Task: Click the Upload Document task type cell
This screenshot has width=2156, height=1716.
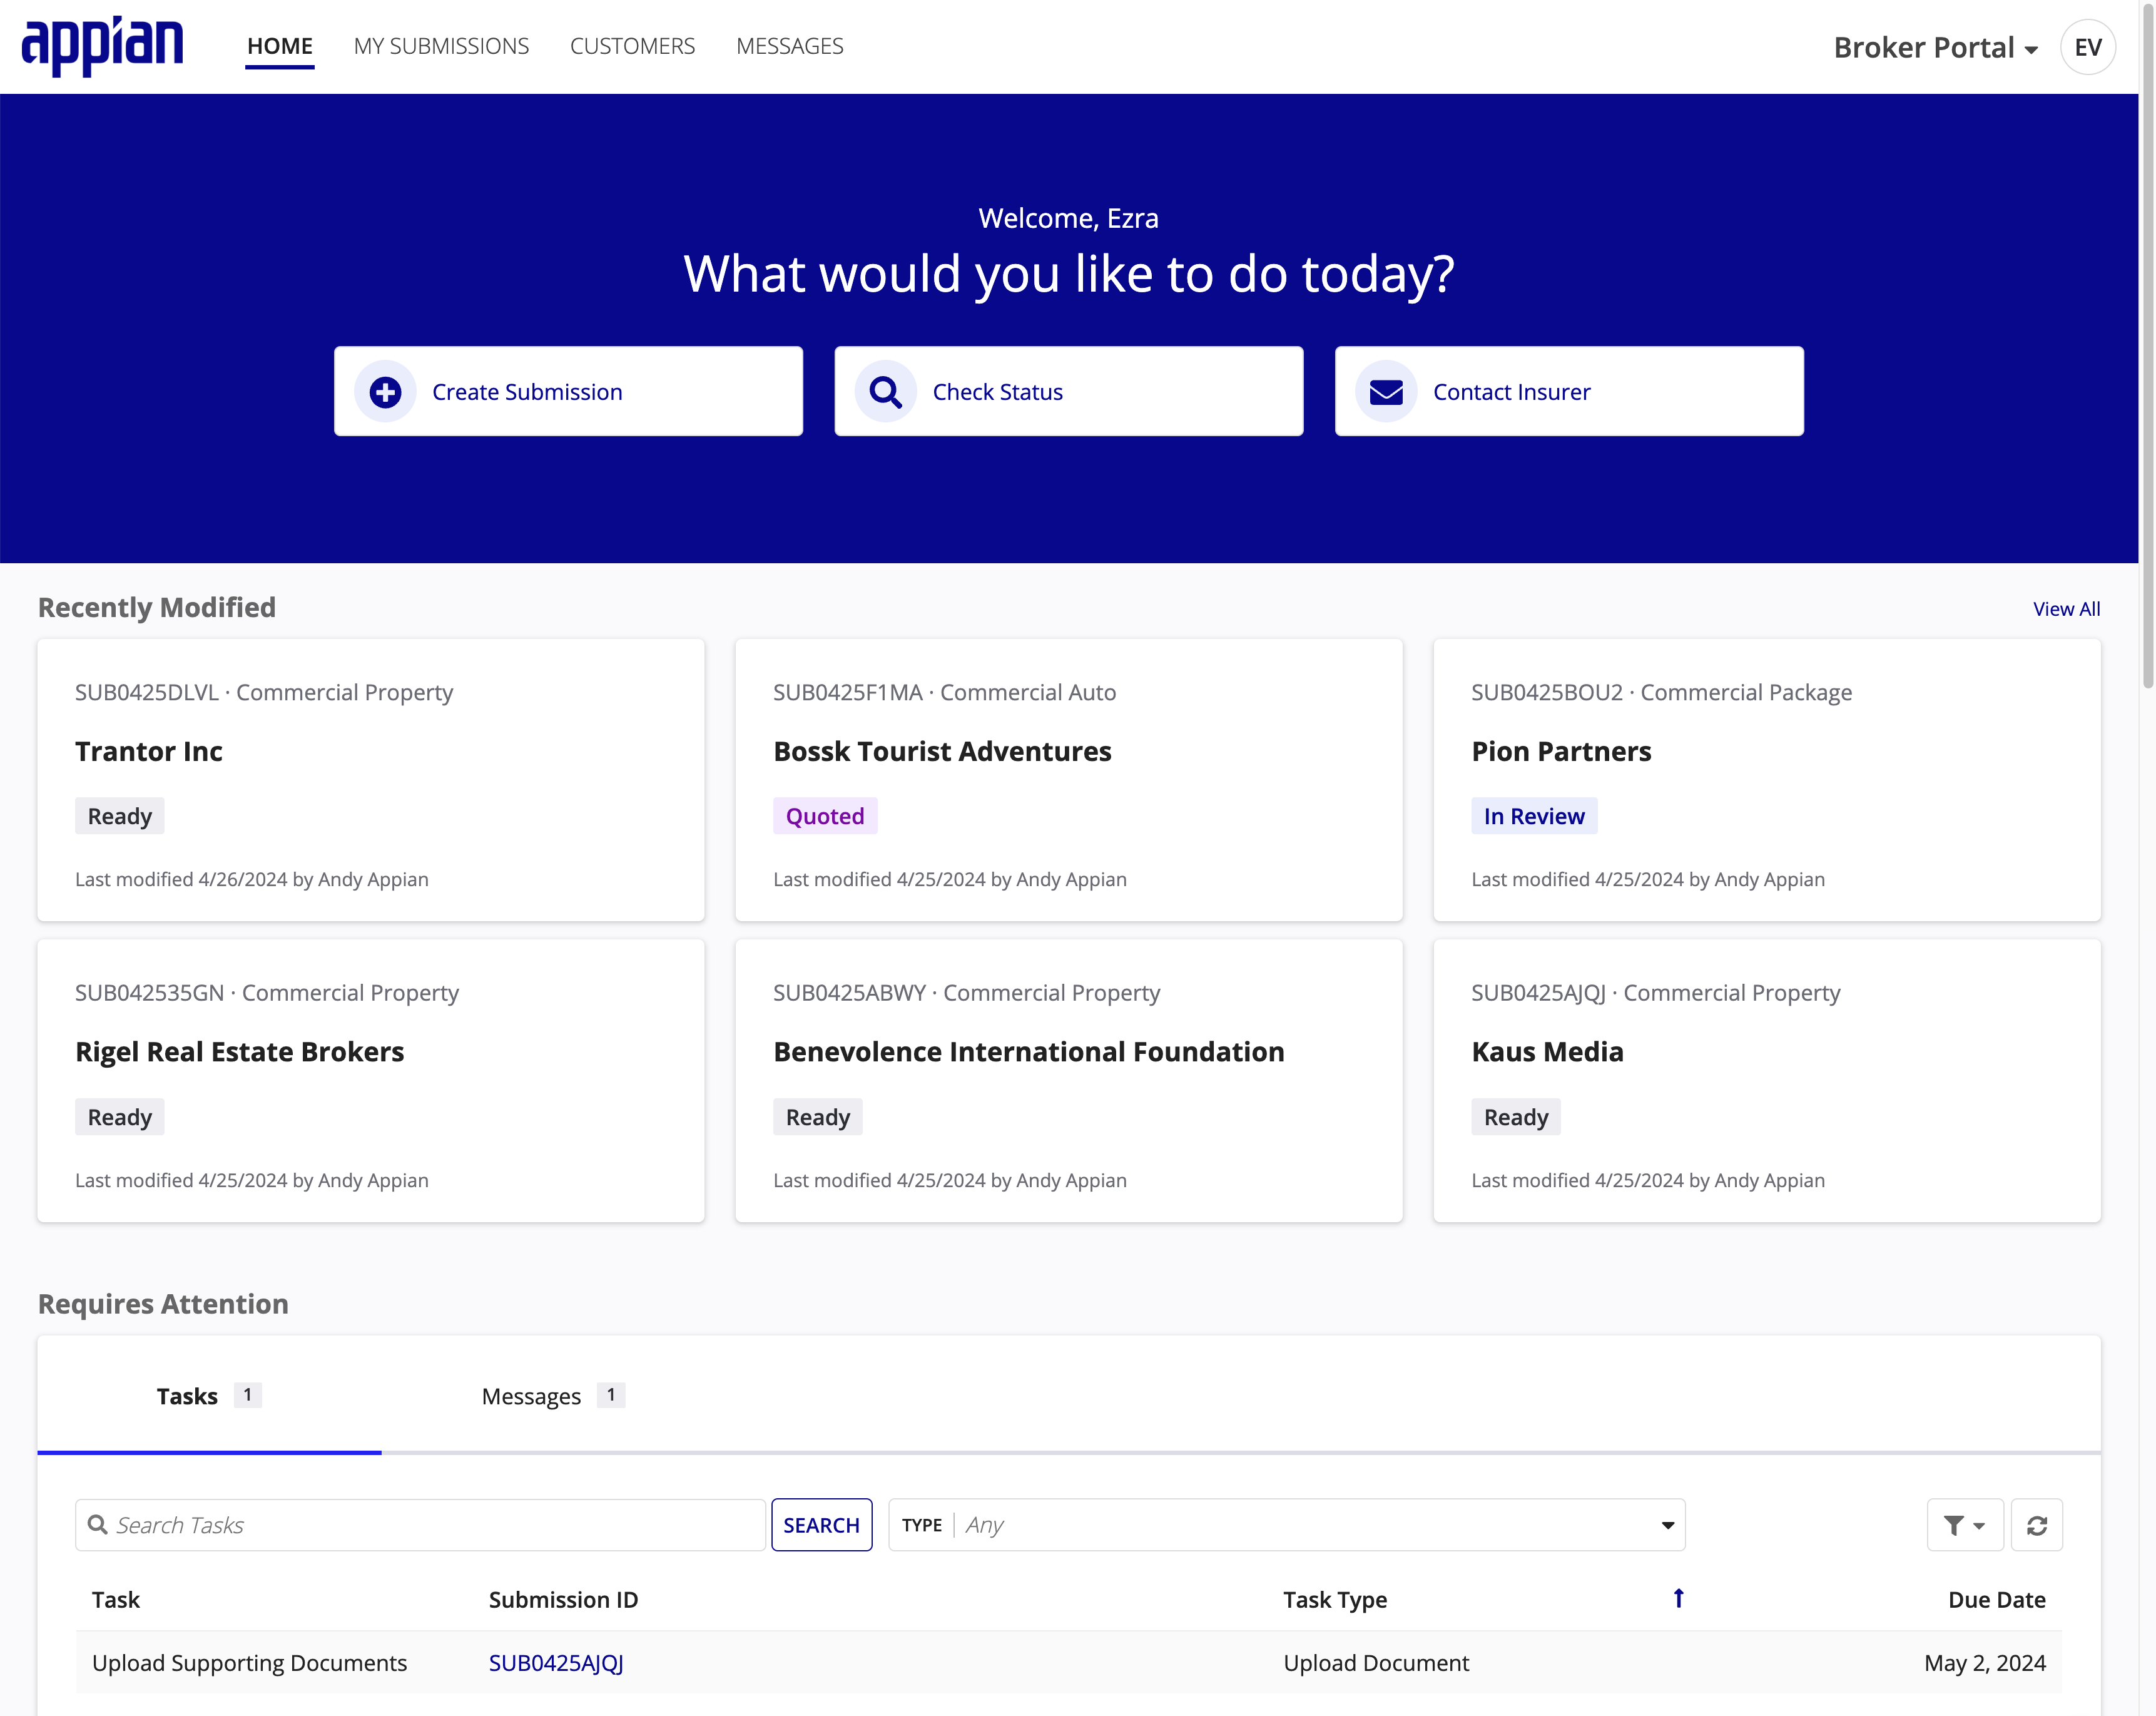Action: [x=1376, y=1663]
